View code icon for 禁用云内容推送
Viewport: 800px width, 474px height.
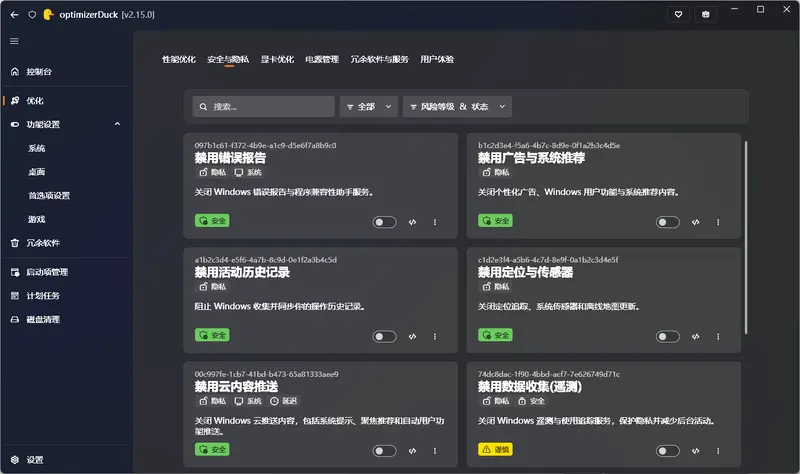point(412,451)
